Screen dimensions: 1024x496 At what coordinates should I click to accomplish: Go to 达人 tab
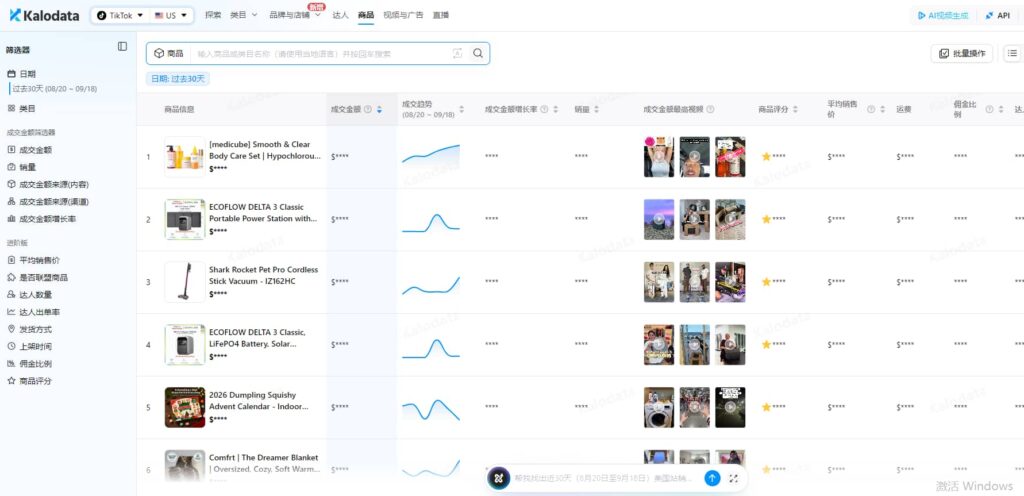point(340,14)
